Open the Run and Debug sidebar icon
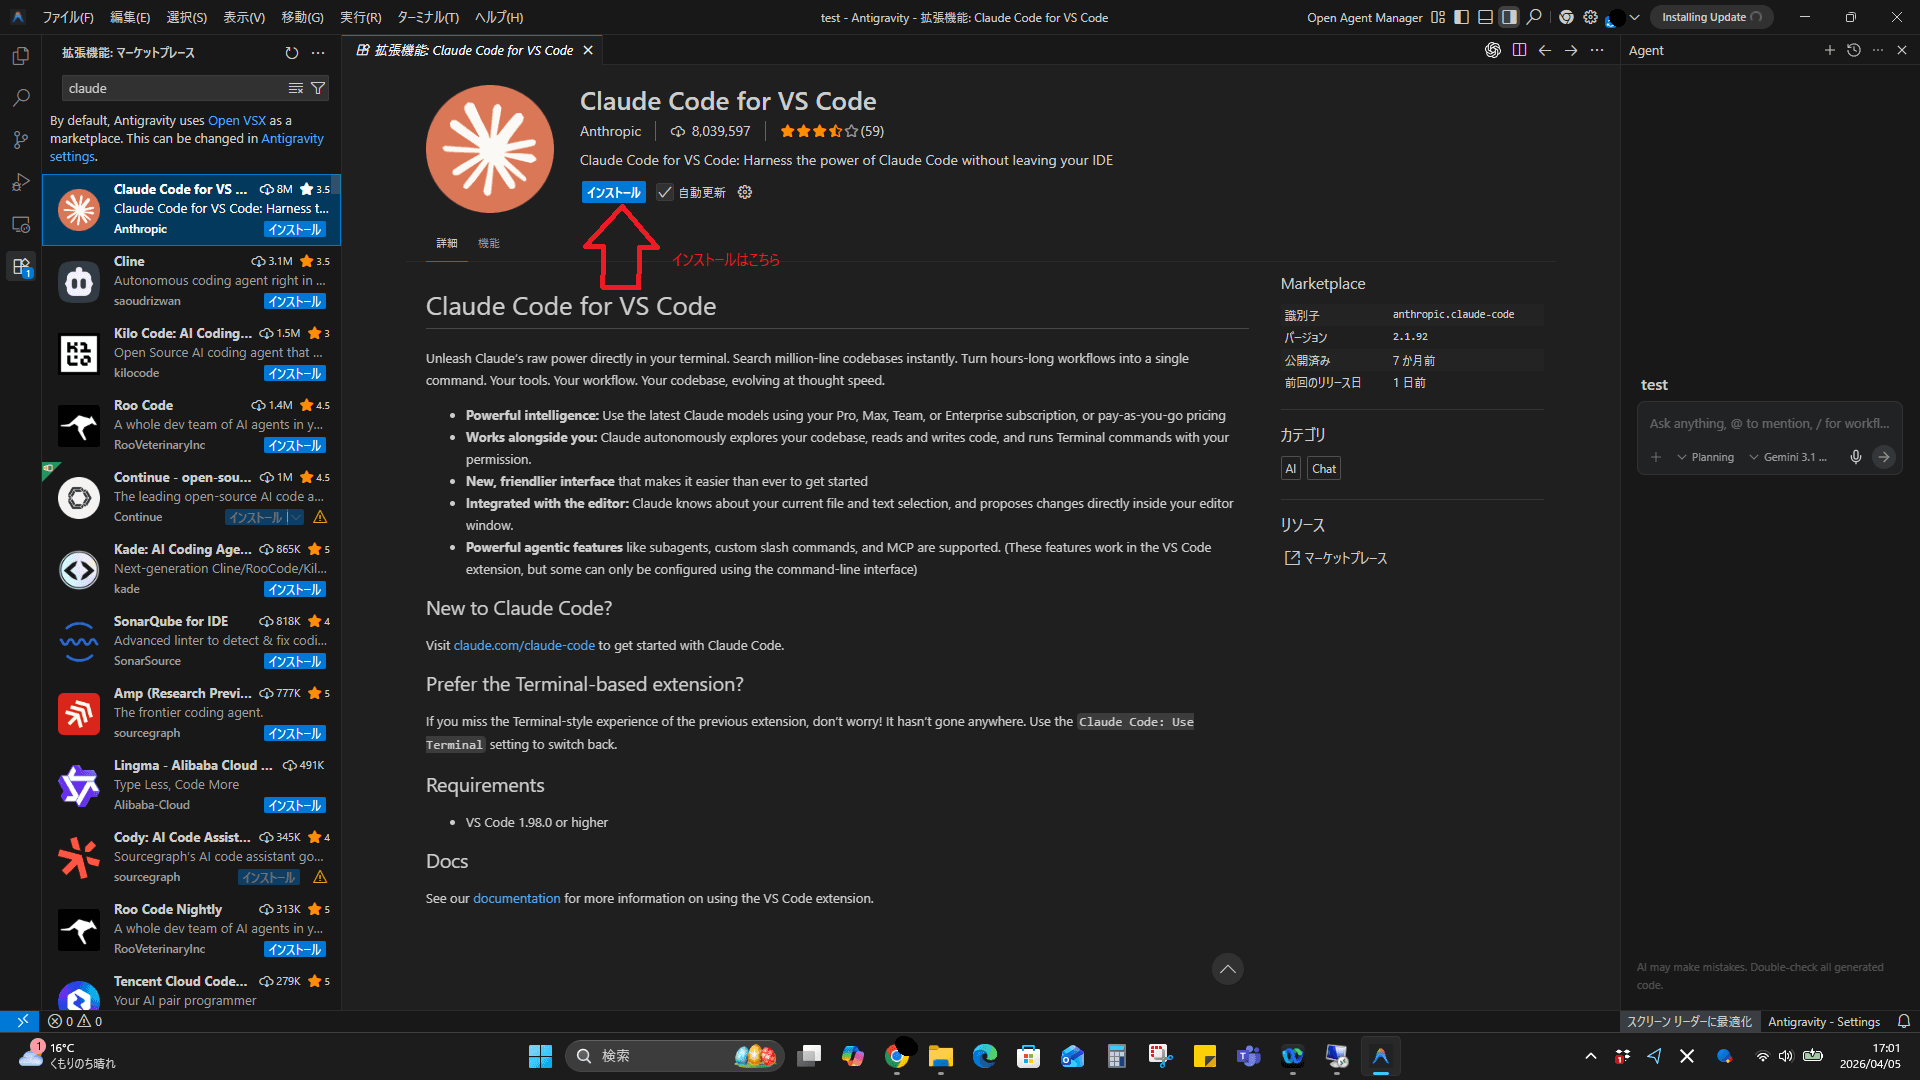Screen dimensions: 1920x1080 tap(20, 182)
